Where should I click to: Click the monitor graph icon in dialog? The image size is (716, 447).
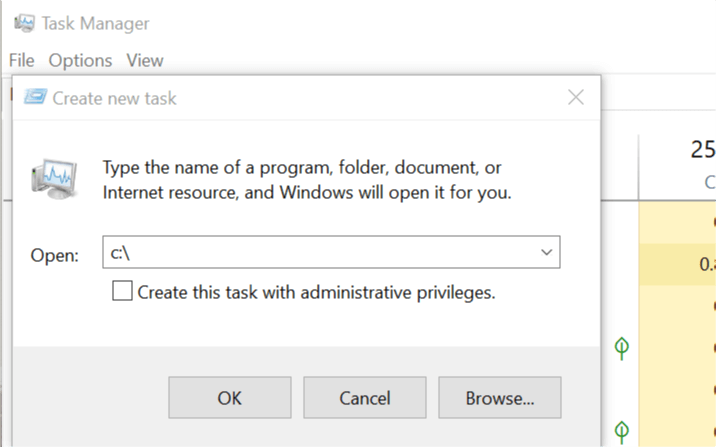54,179
